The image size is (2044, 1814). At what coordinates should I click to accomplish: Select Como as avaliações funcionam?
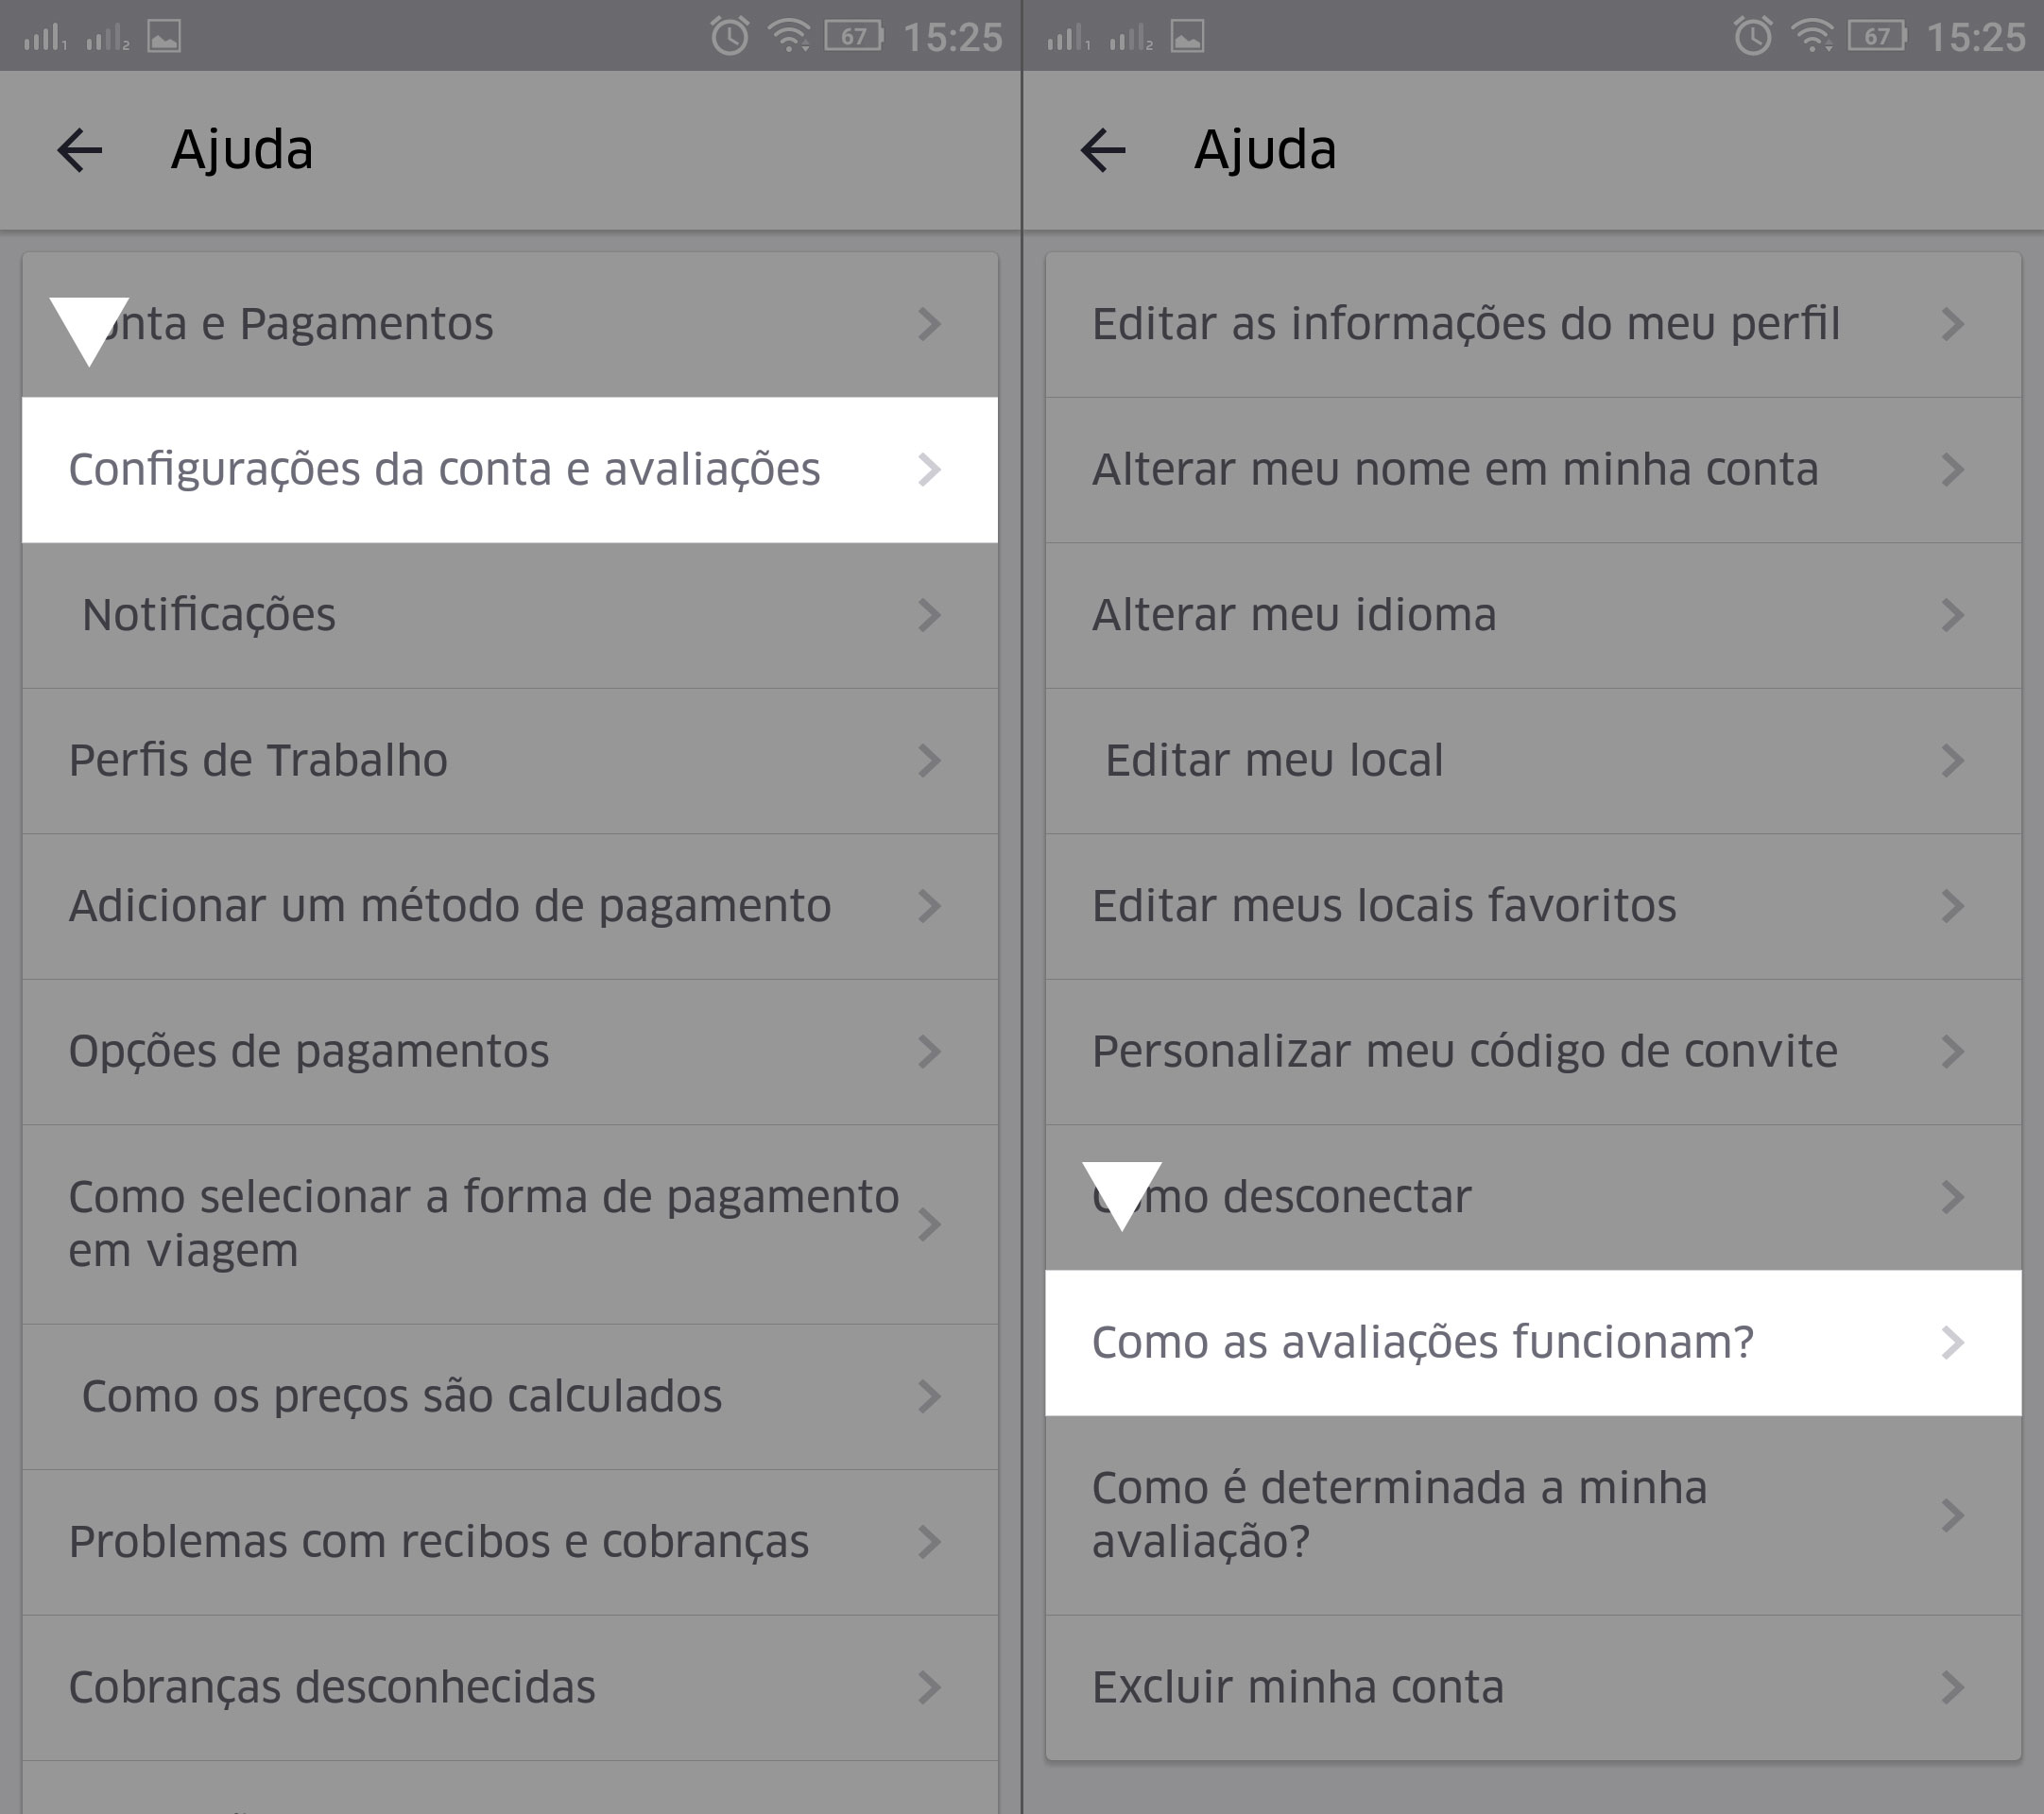click(x=1422, y=1343)
